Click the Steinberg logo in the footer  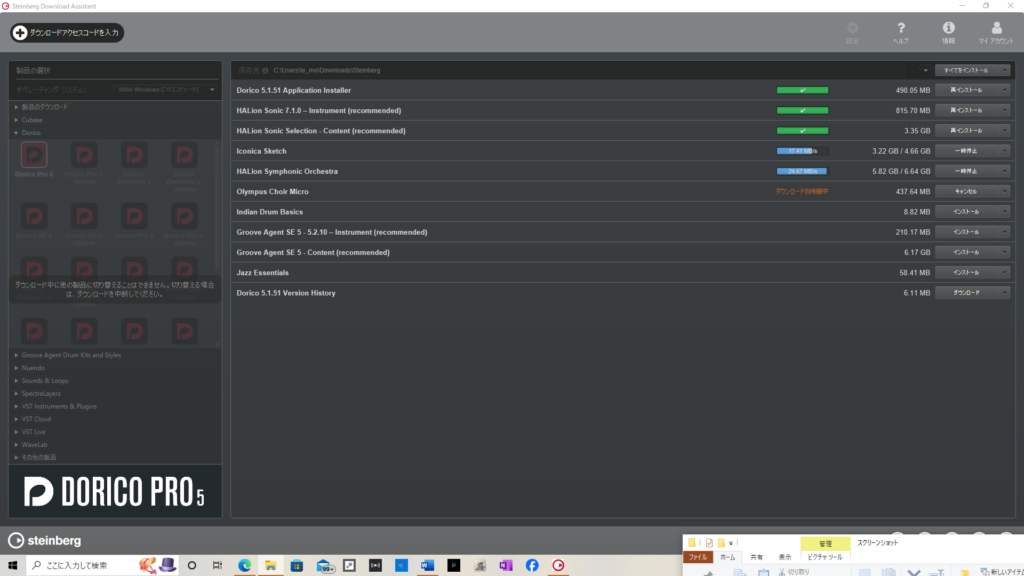[x=44, y=540]
